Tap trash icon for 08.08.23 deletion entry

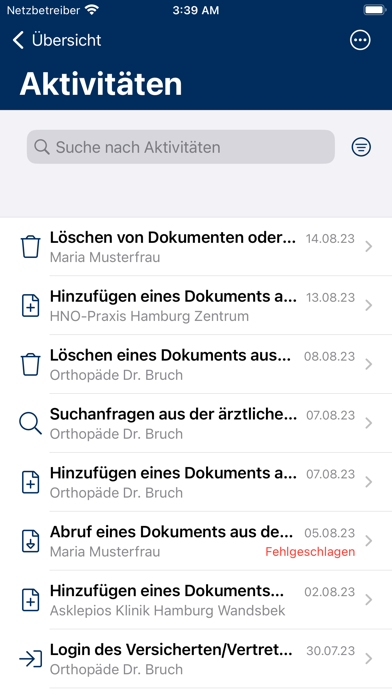31,364
